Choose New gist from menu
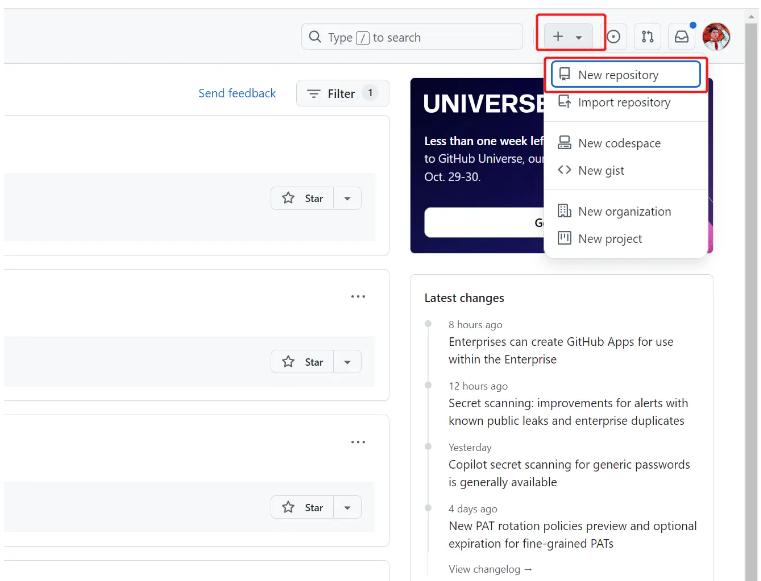This screenshot has height=581, width=761. 601,170
